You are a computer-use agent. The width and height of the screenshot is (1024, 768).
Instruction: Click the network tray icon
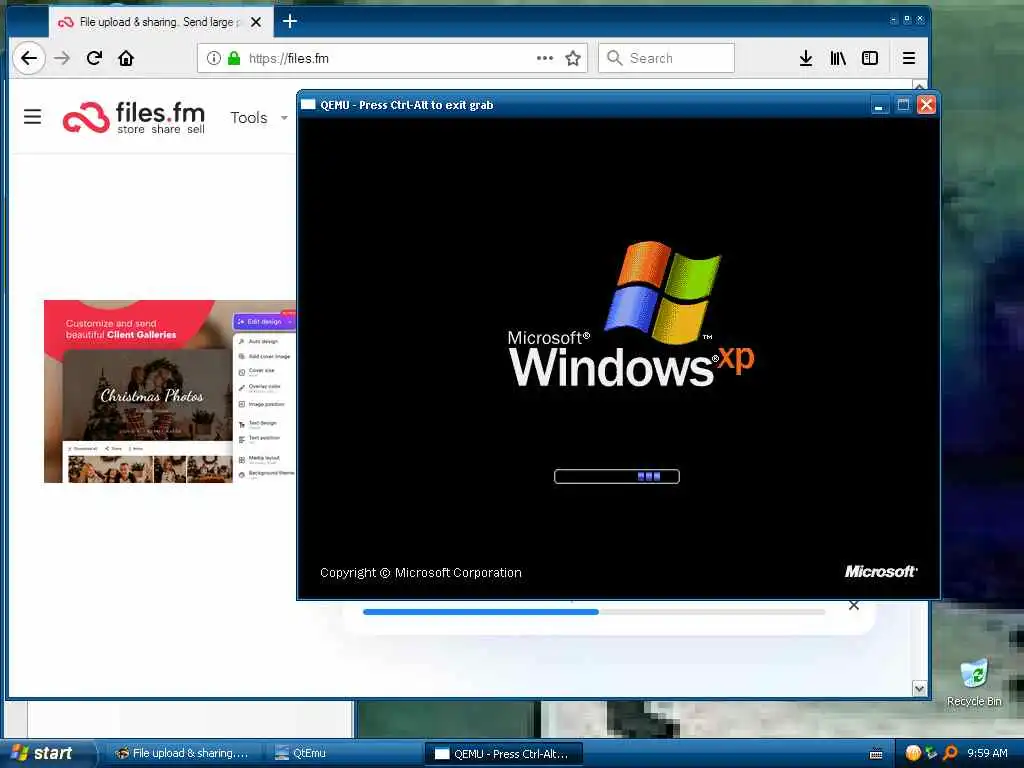tap(931, 753)
